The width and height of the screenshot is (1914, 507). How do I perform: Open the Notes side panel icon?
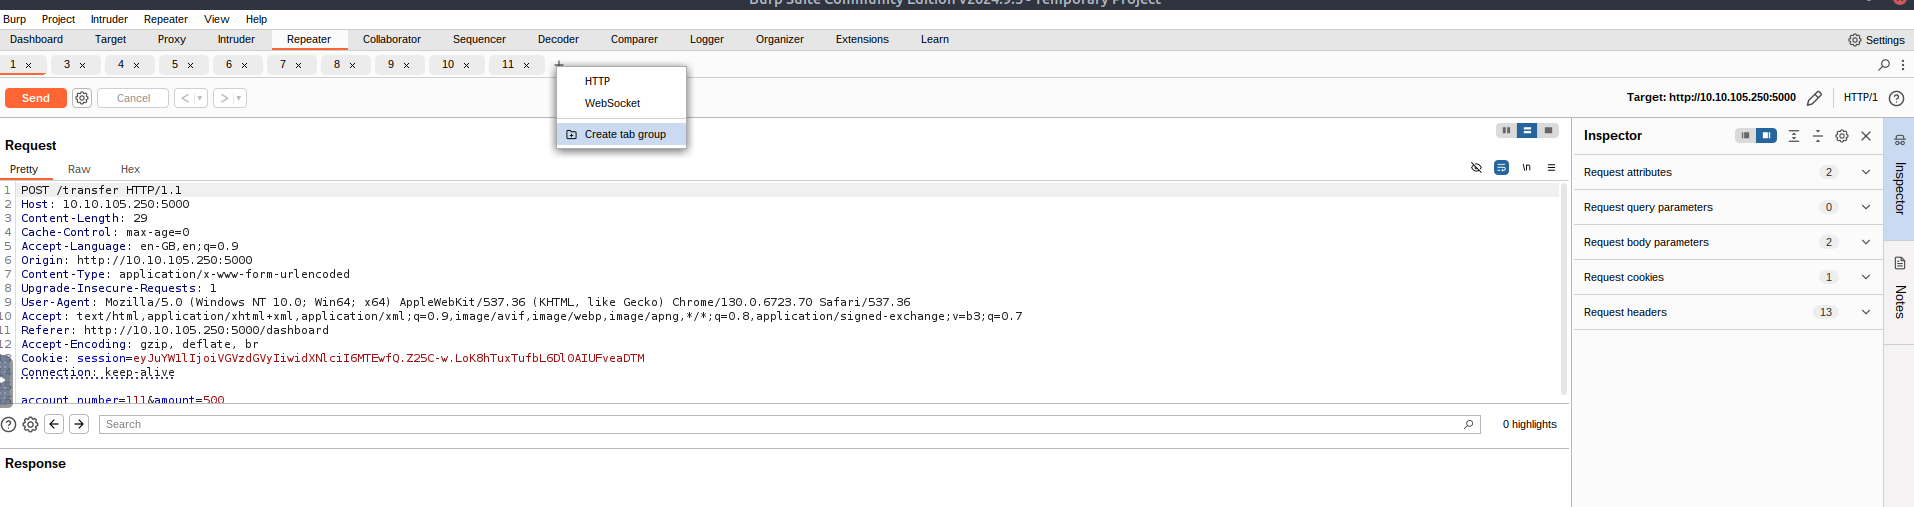tap(1900, 264)
